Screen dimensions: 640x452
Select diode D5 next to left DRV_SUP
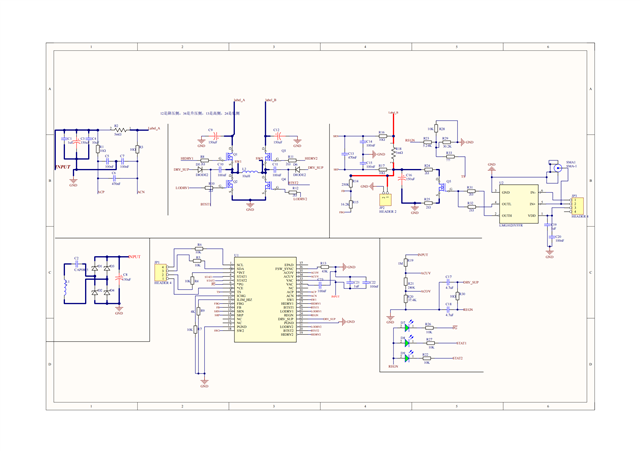click(x=200, y=169)
